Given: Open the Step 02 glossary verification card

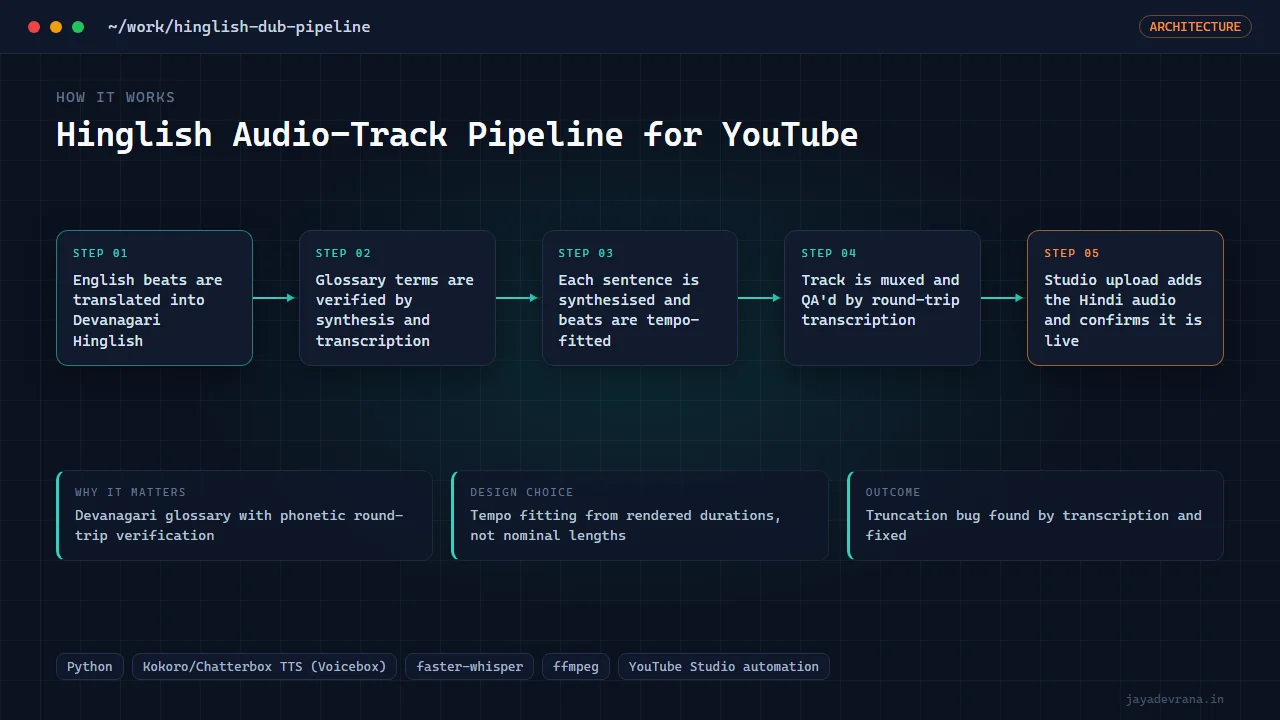Looking at the screenshot, I should 397,298.
